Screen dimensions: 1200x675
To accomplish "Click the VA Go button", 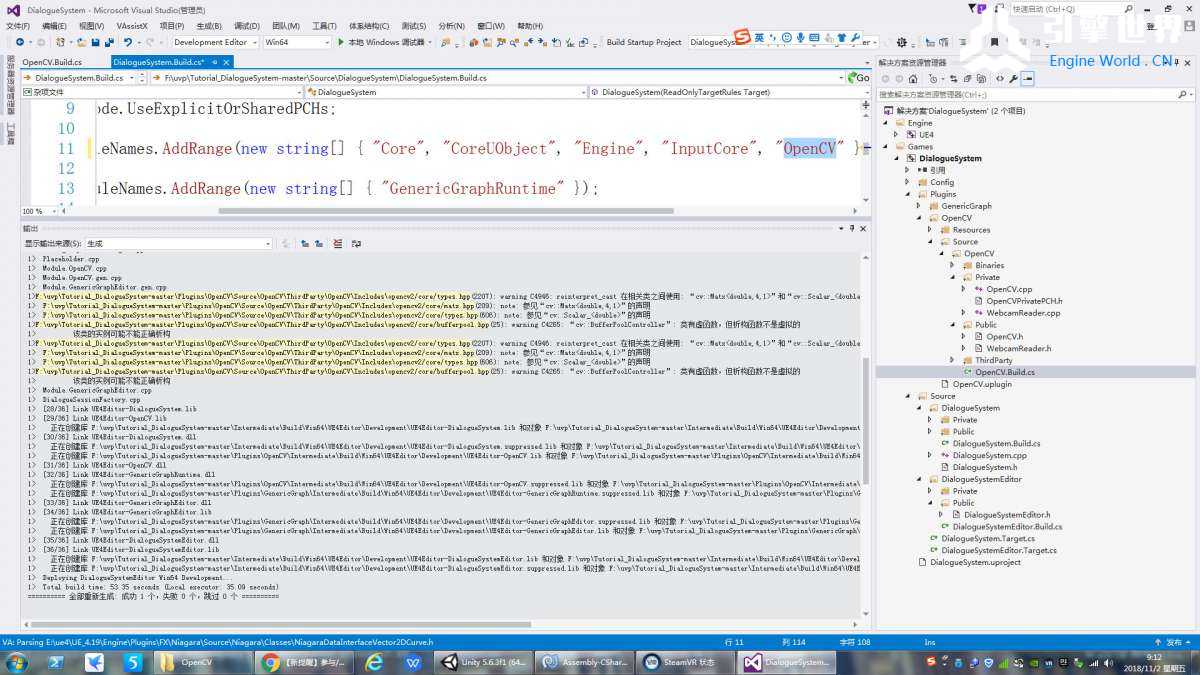I will pos(858,77).
